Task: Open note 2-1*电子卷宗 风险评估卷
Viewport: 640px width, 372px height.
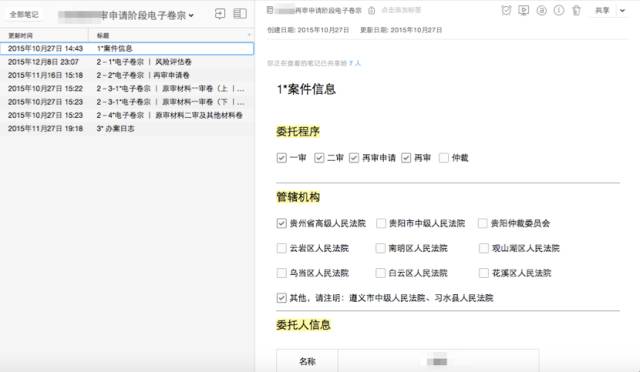Action: pyautogui.click(x=127, y=62)
